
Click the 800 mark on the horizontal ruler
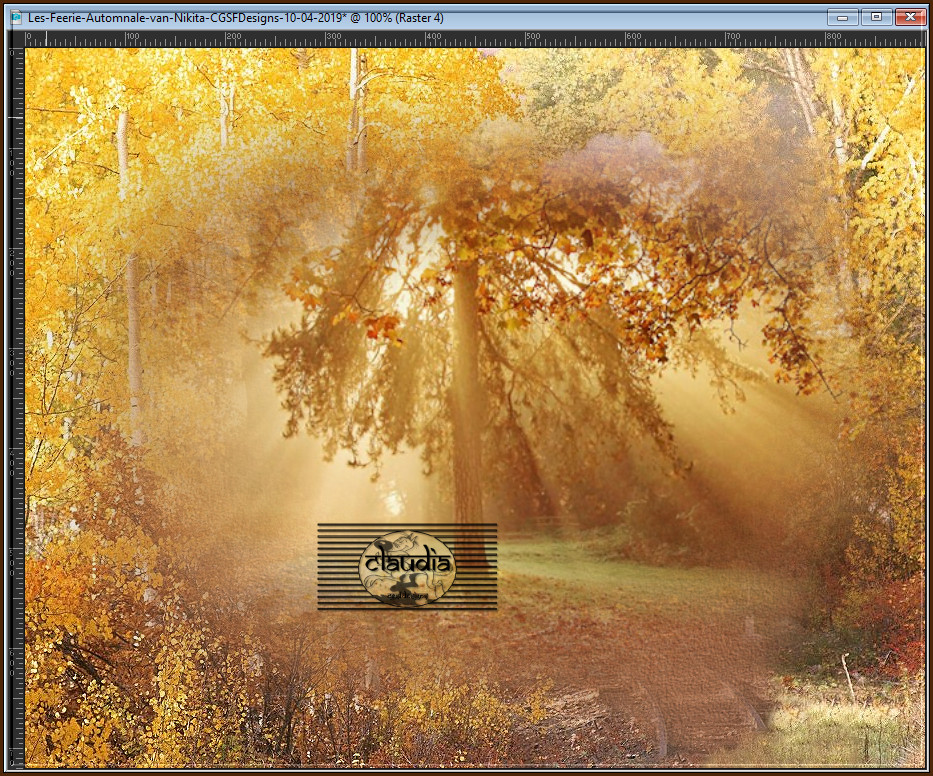834,36
